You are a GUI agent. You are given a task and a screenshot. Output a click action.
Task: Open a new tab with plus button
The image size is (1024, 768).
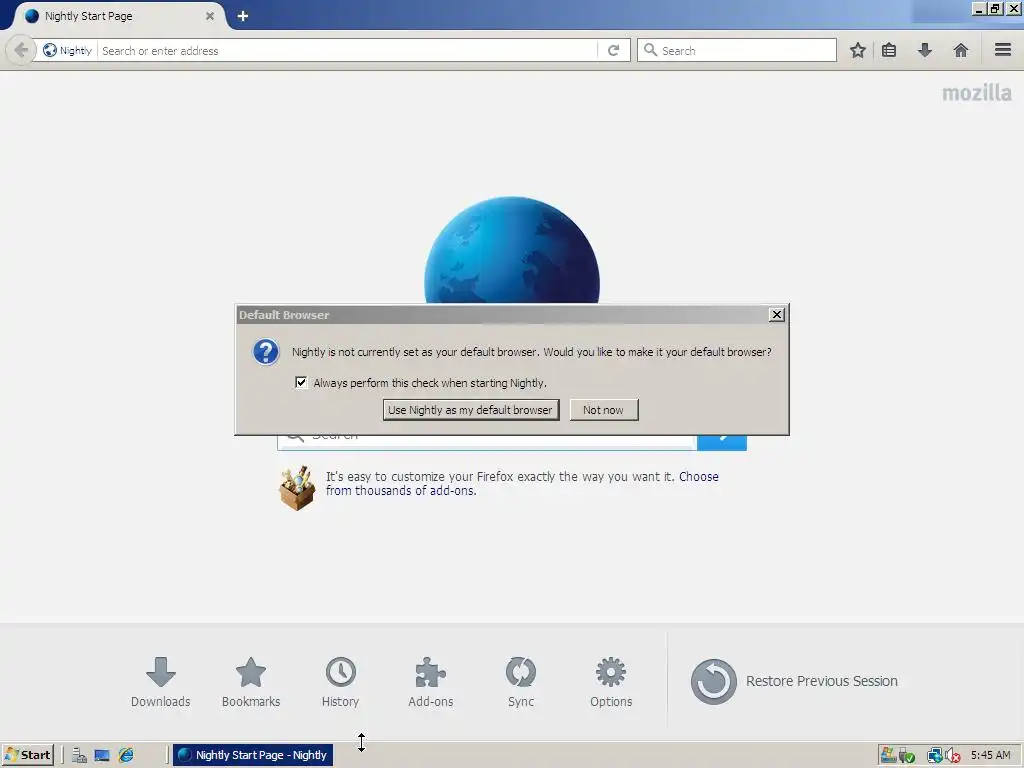click(242, 16)
